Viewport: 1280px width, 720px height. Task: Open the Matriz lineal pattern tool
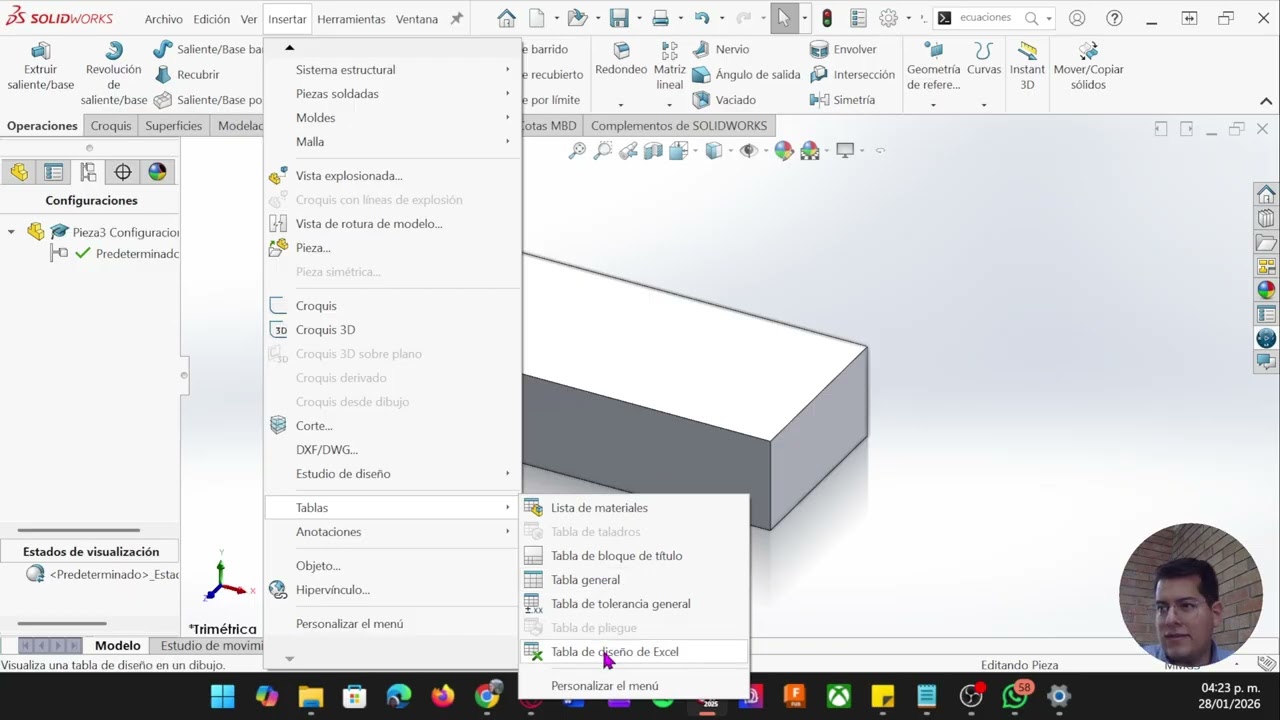click(x=669, y=67)
